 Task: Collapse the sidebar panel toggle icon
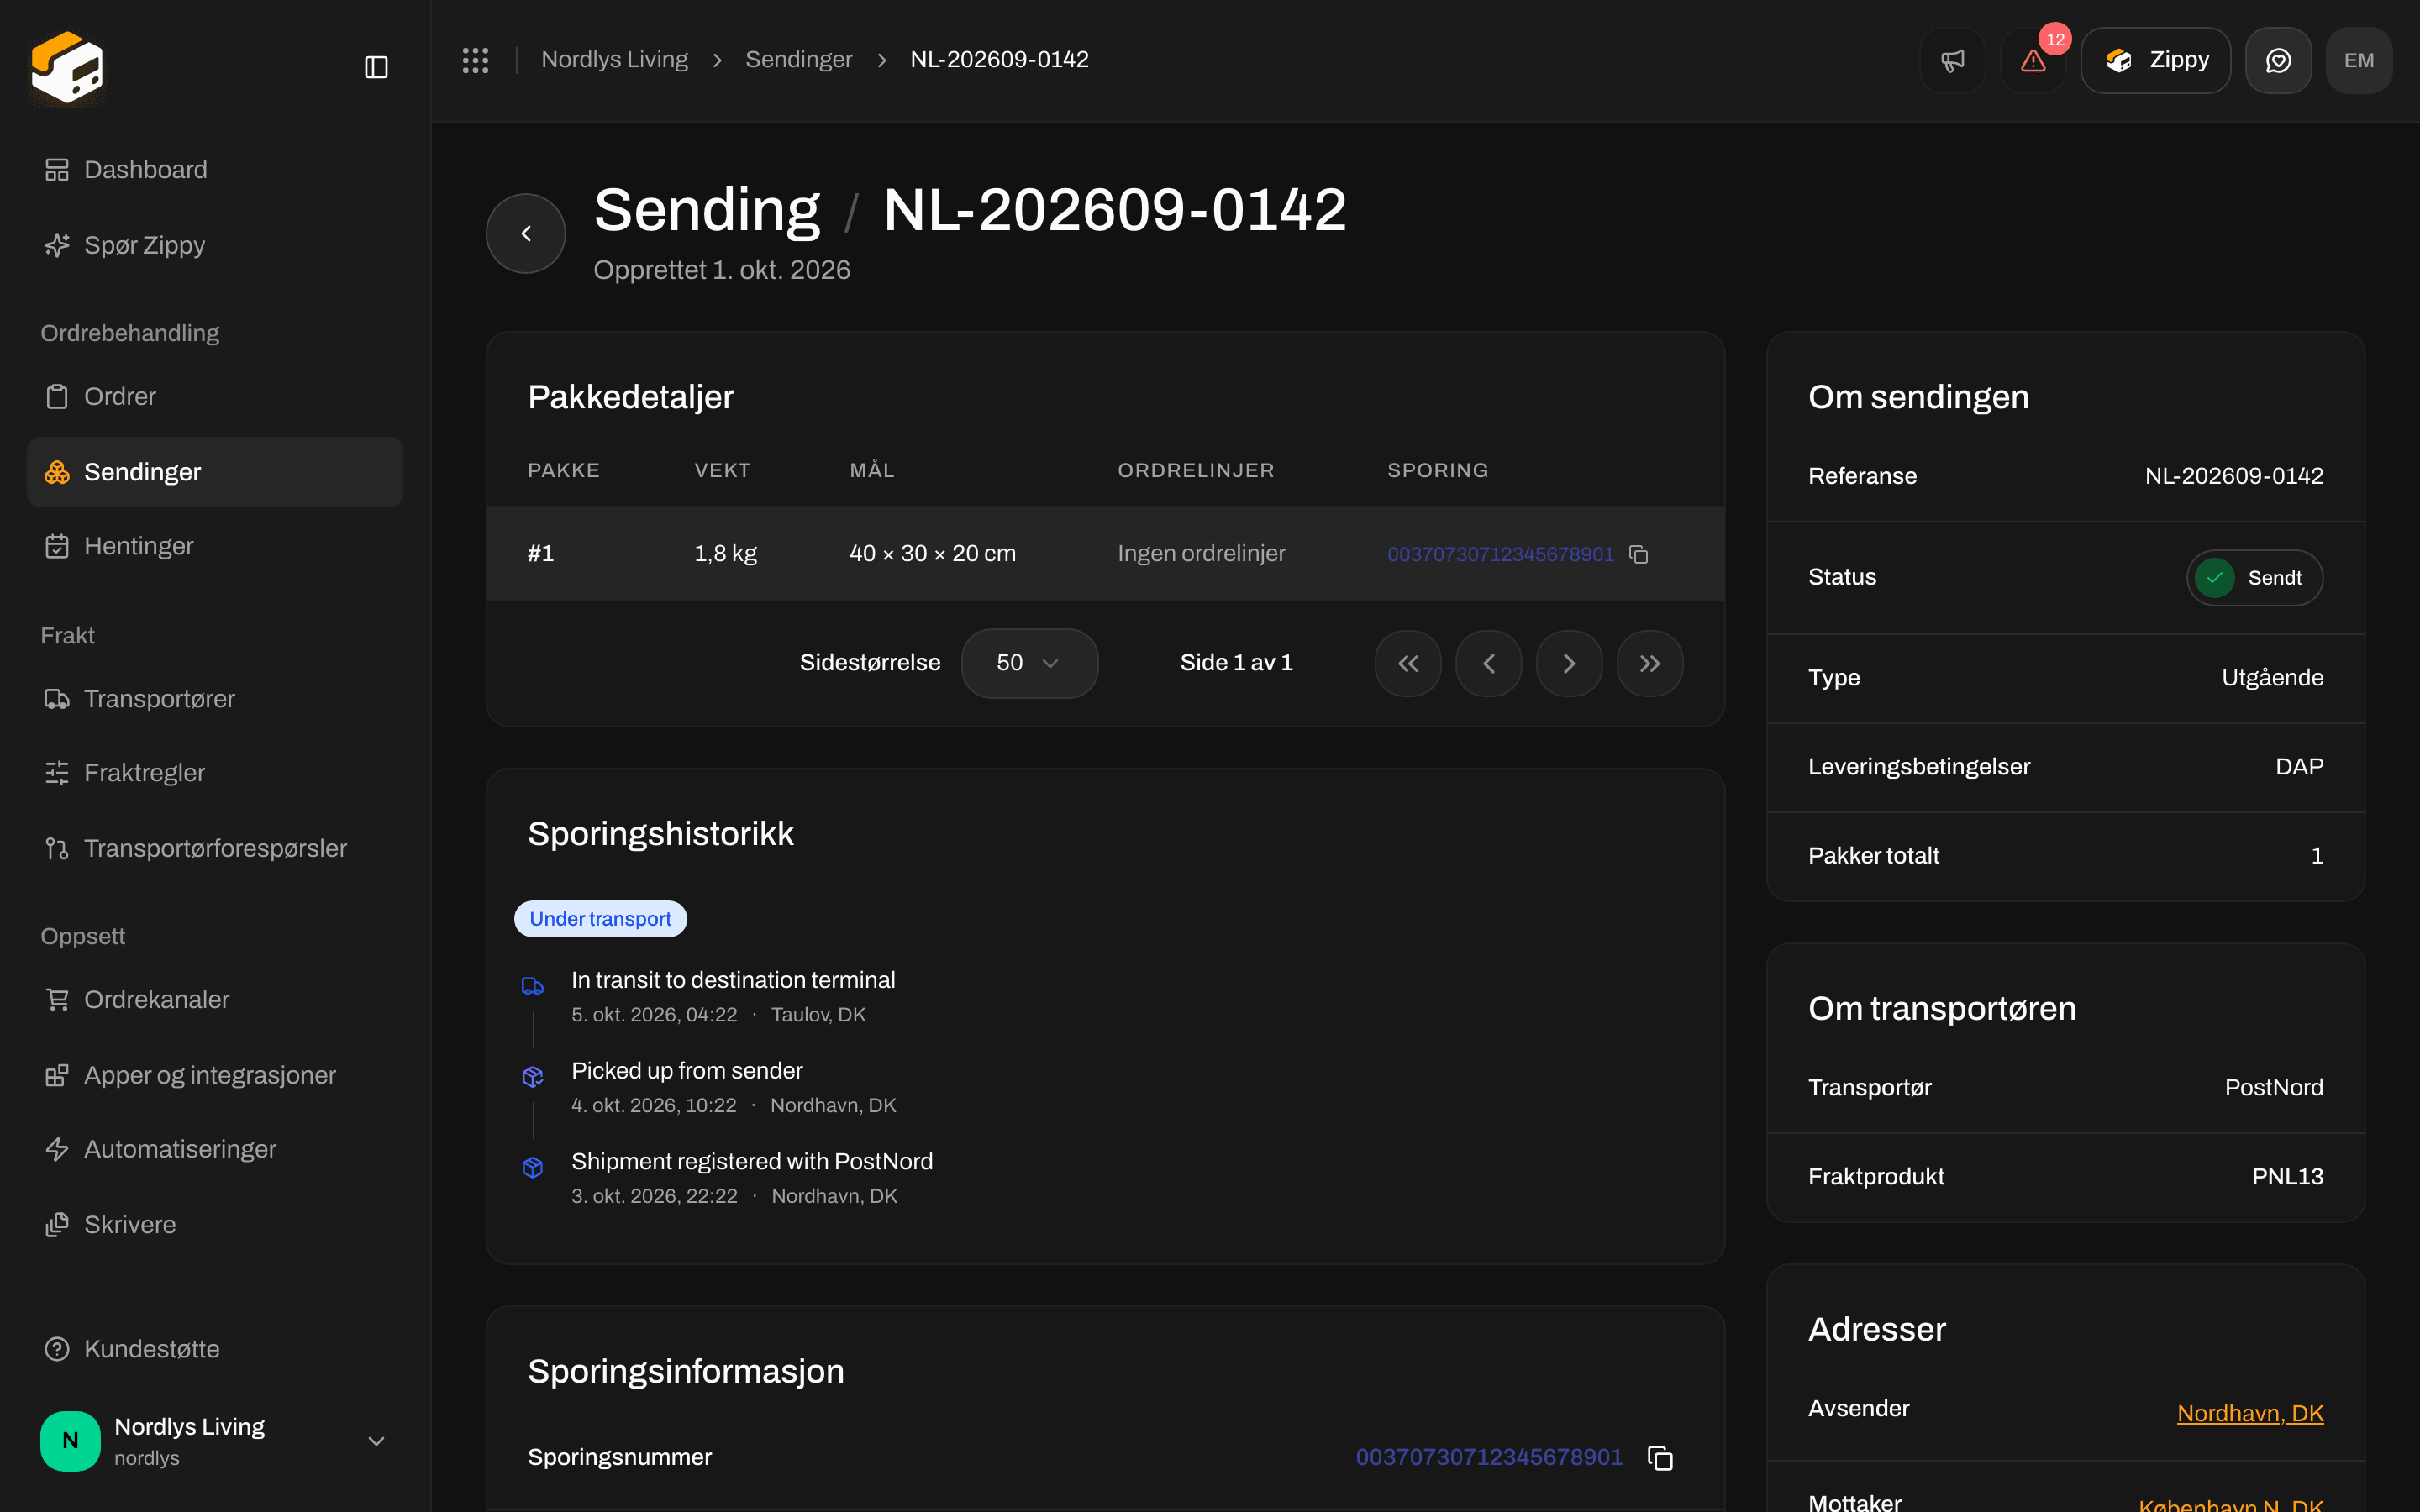tap(376, 67)
